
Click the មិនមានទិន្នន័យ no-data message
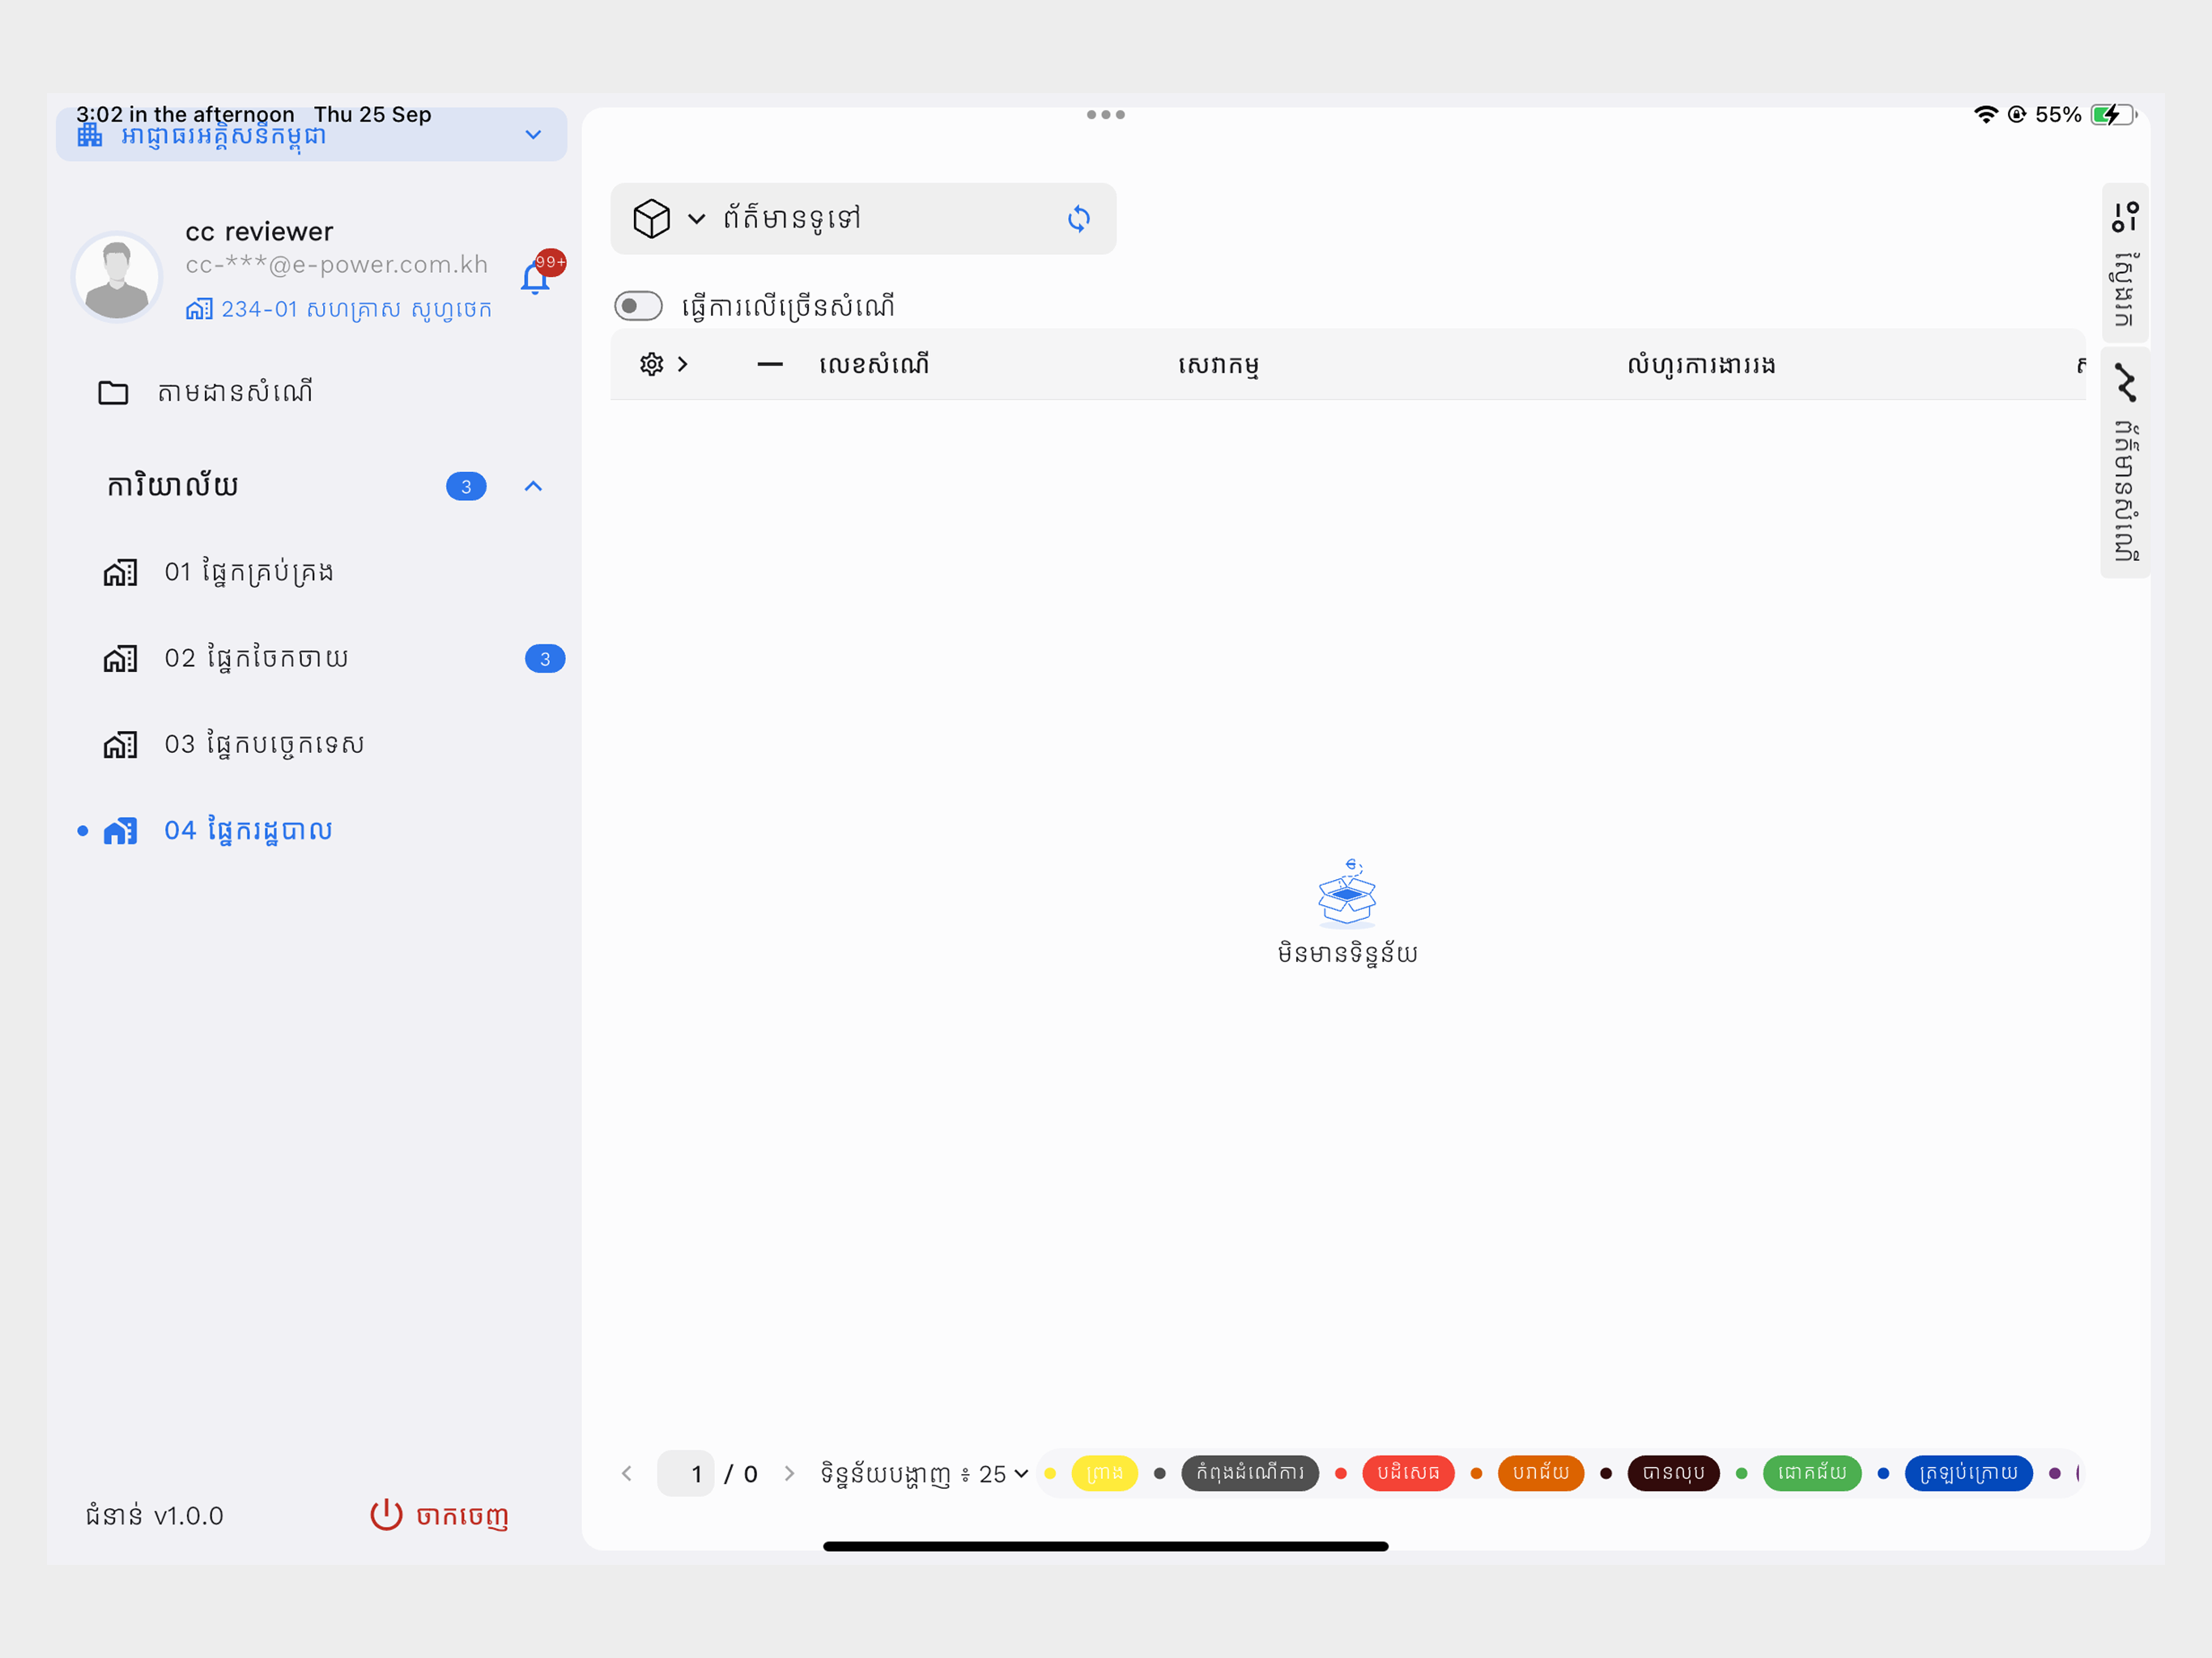pyautogui.click(x=1347, y=953)
